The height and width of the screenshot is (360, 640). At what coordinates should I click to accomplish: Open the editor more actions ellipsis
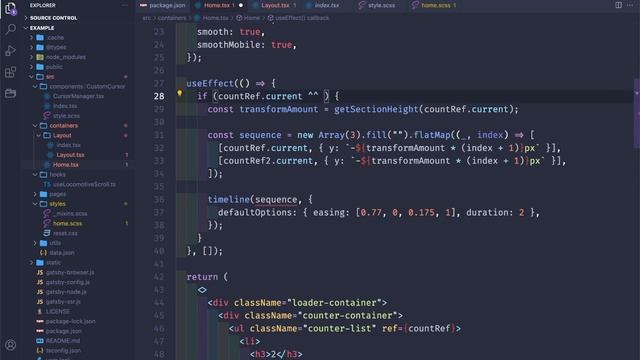(630, 5)
